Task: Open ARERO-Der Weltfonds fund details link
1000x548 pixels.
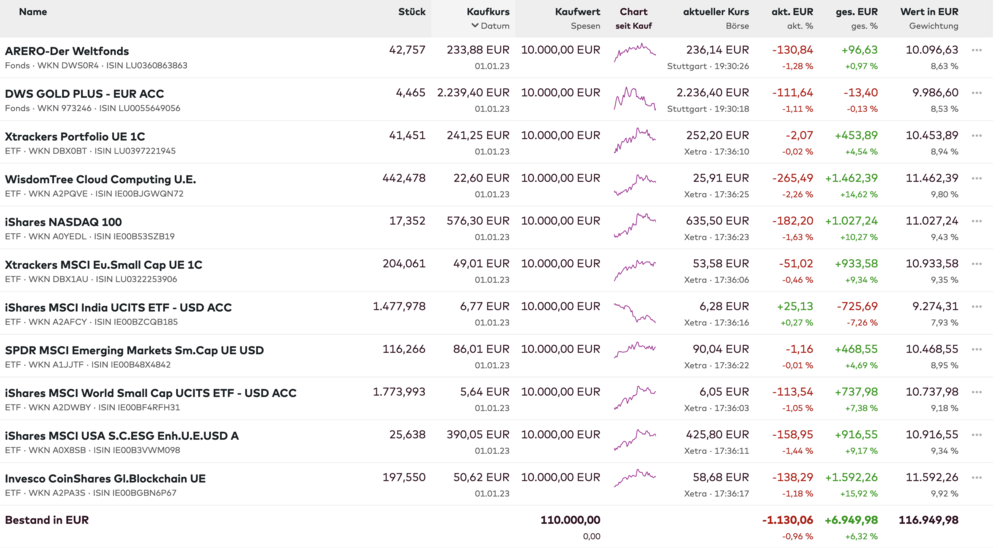Action: click(67, 51)
